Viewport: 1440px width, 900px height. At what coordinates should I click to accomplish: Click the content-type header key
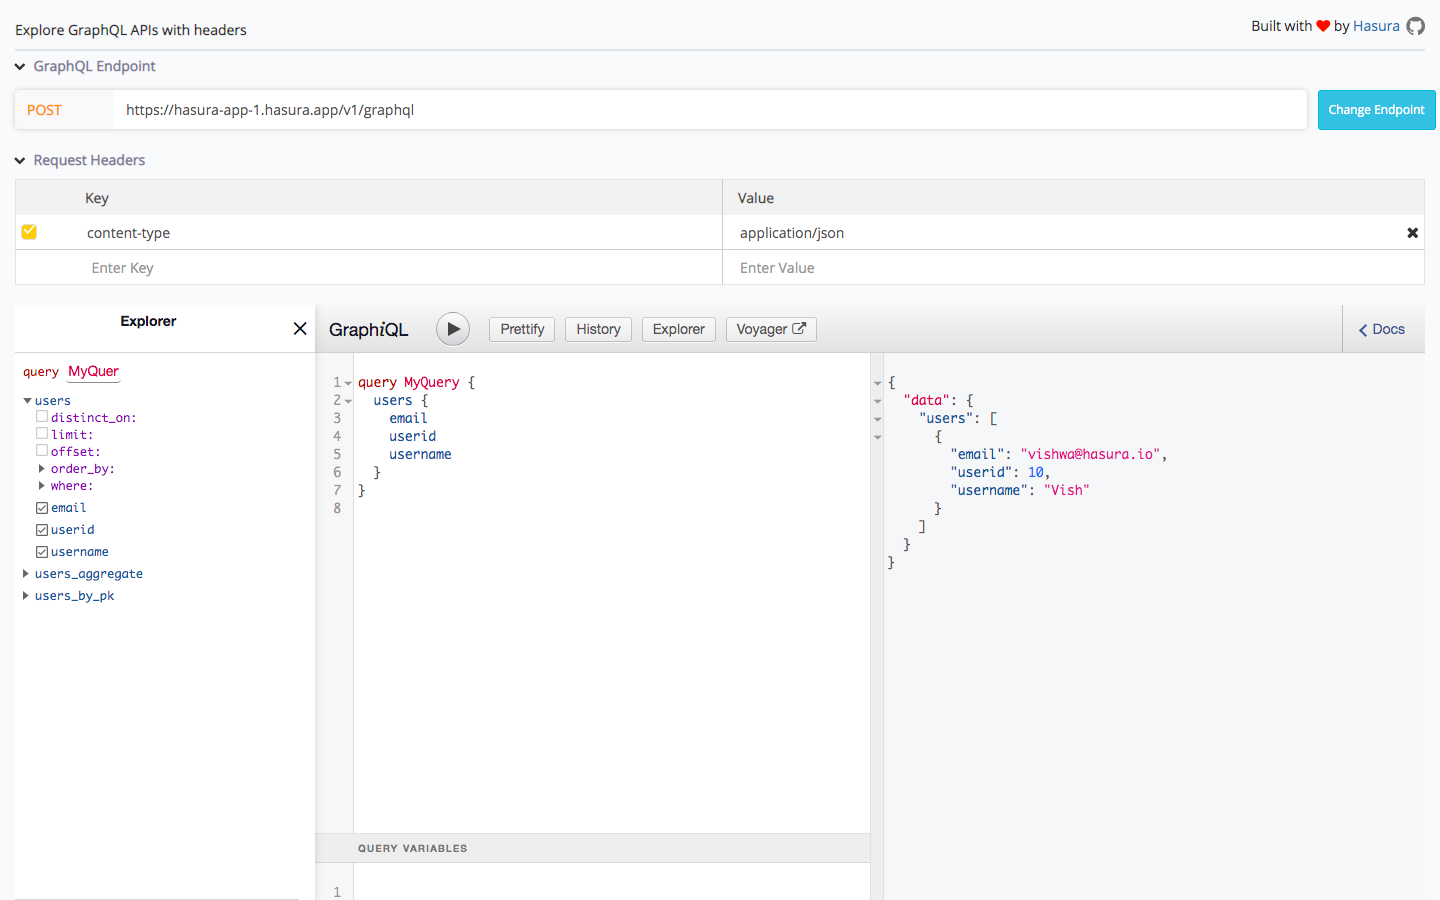point(128,233)
